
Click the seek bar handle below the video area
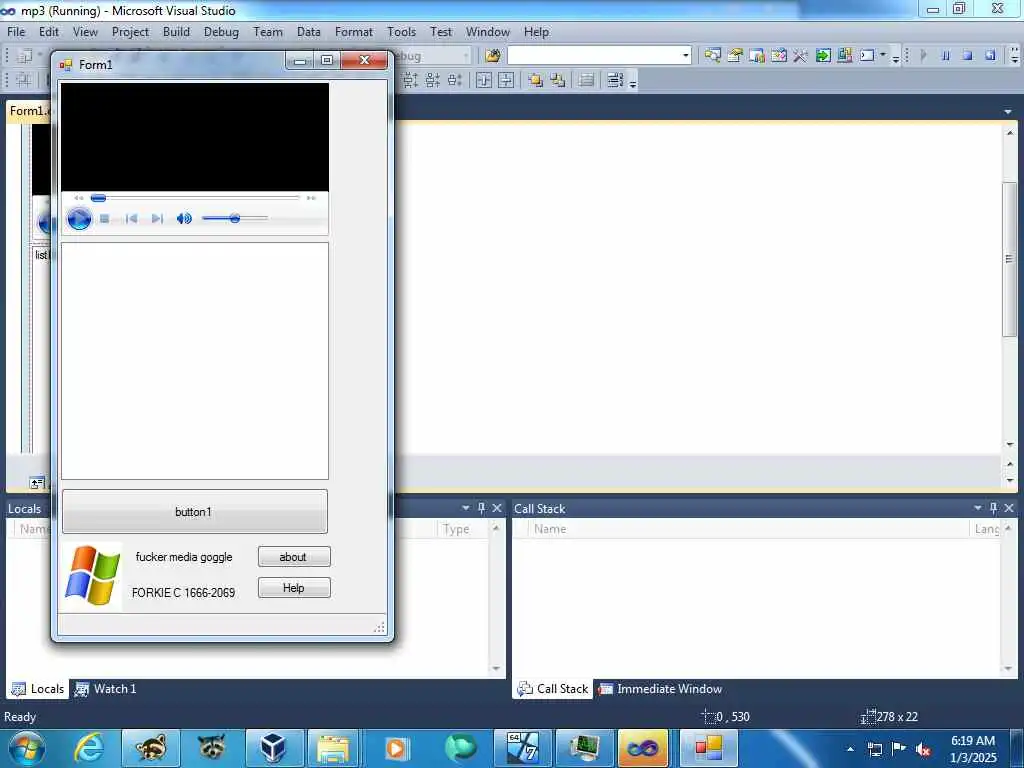(98, 198)
